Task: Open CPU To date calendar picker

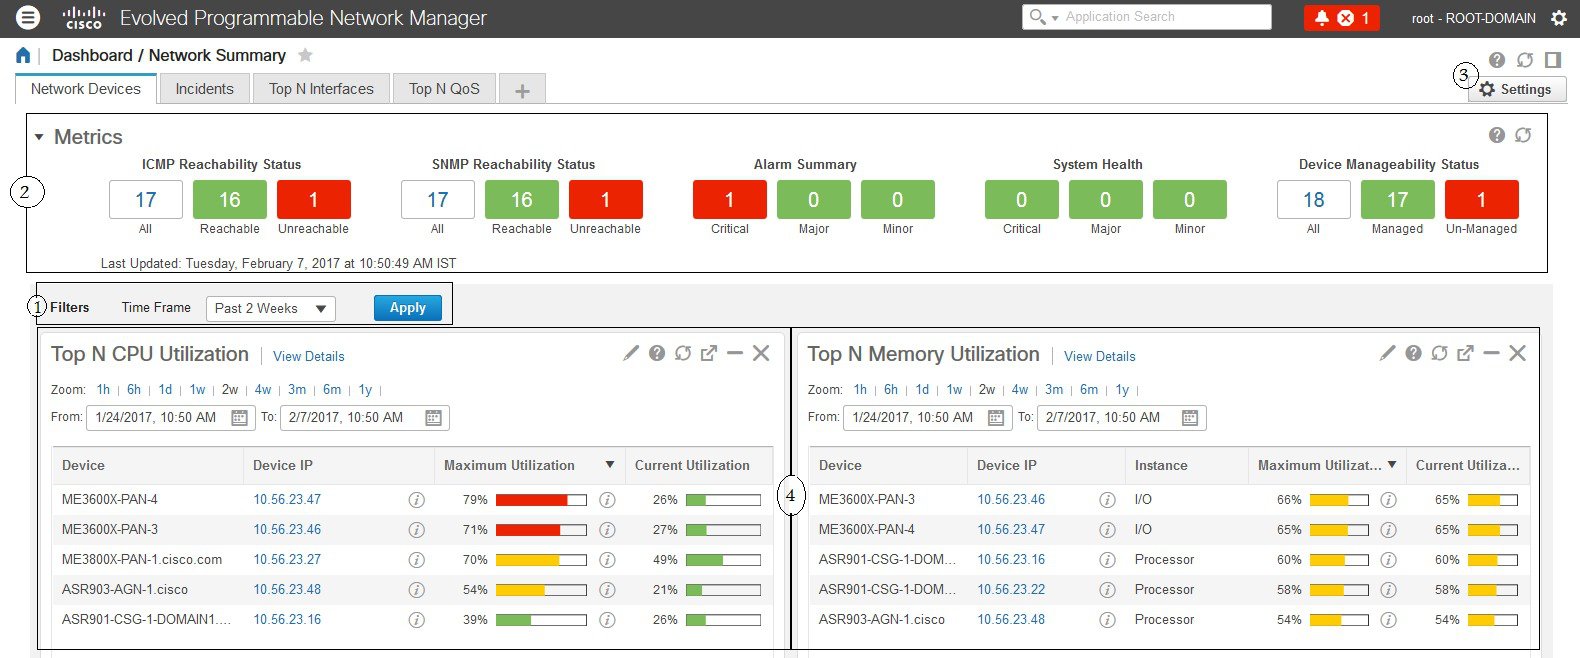Action: click(433, 418)
